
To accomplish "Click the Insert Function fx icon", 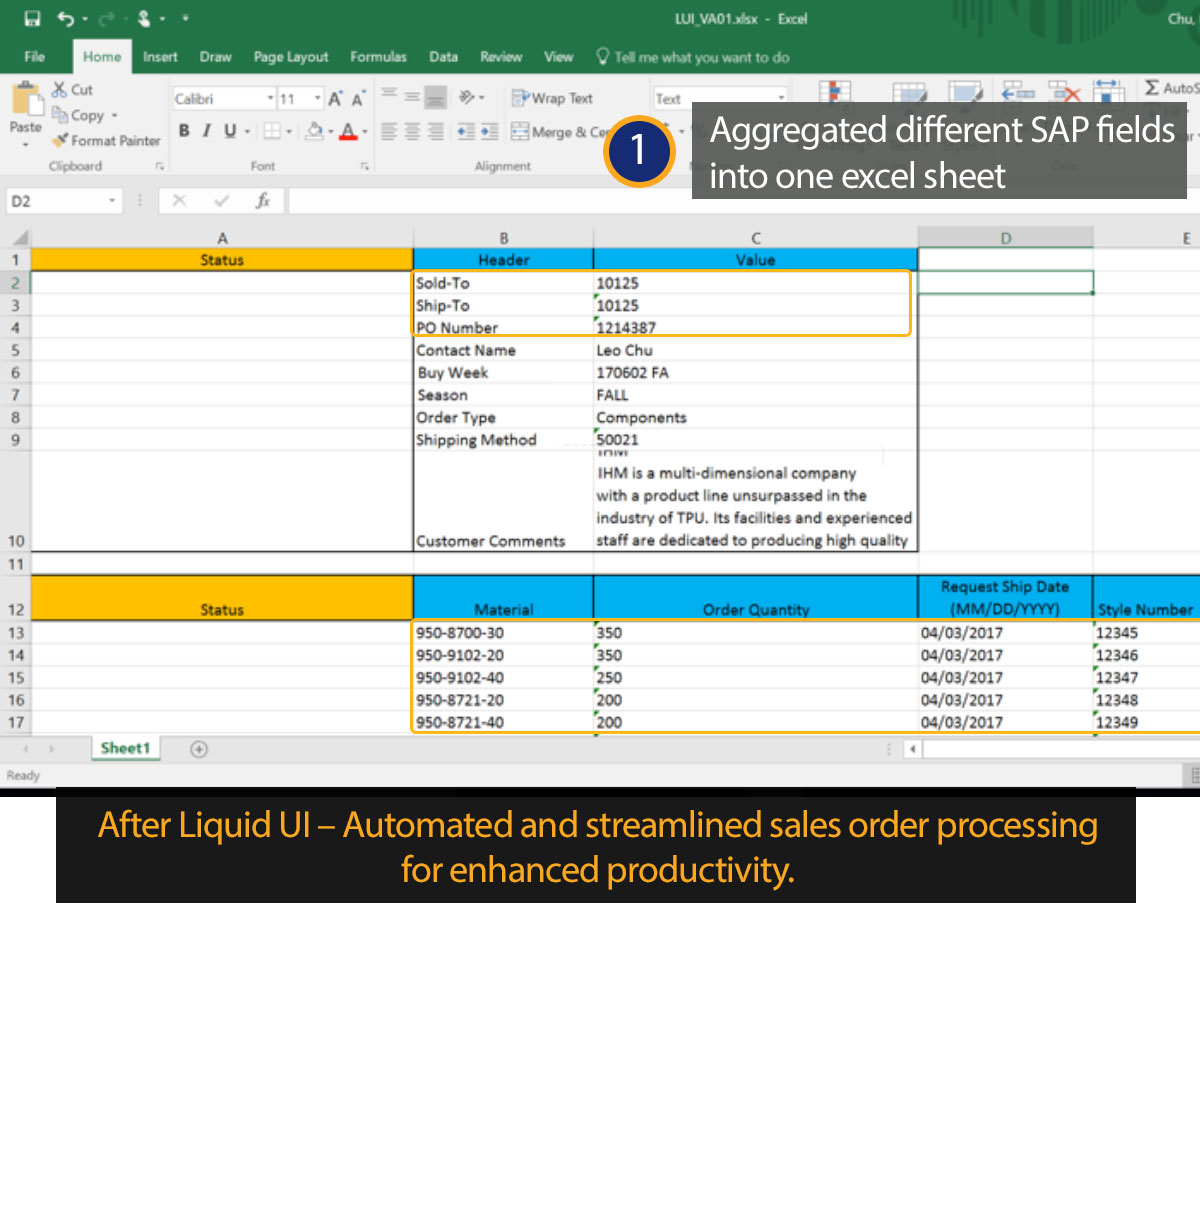I will pos(263,201).
